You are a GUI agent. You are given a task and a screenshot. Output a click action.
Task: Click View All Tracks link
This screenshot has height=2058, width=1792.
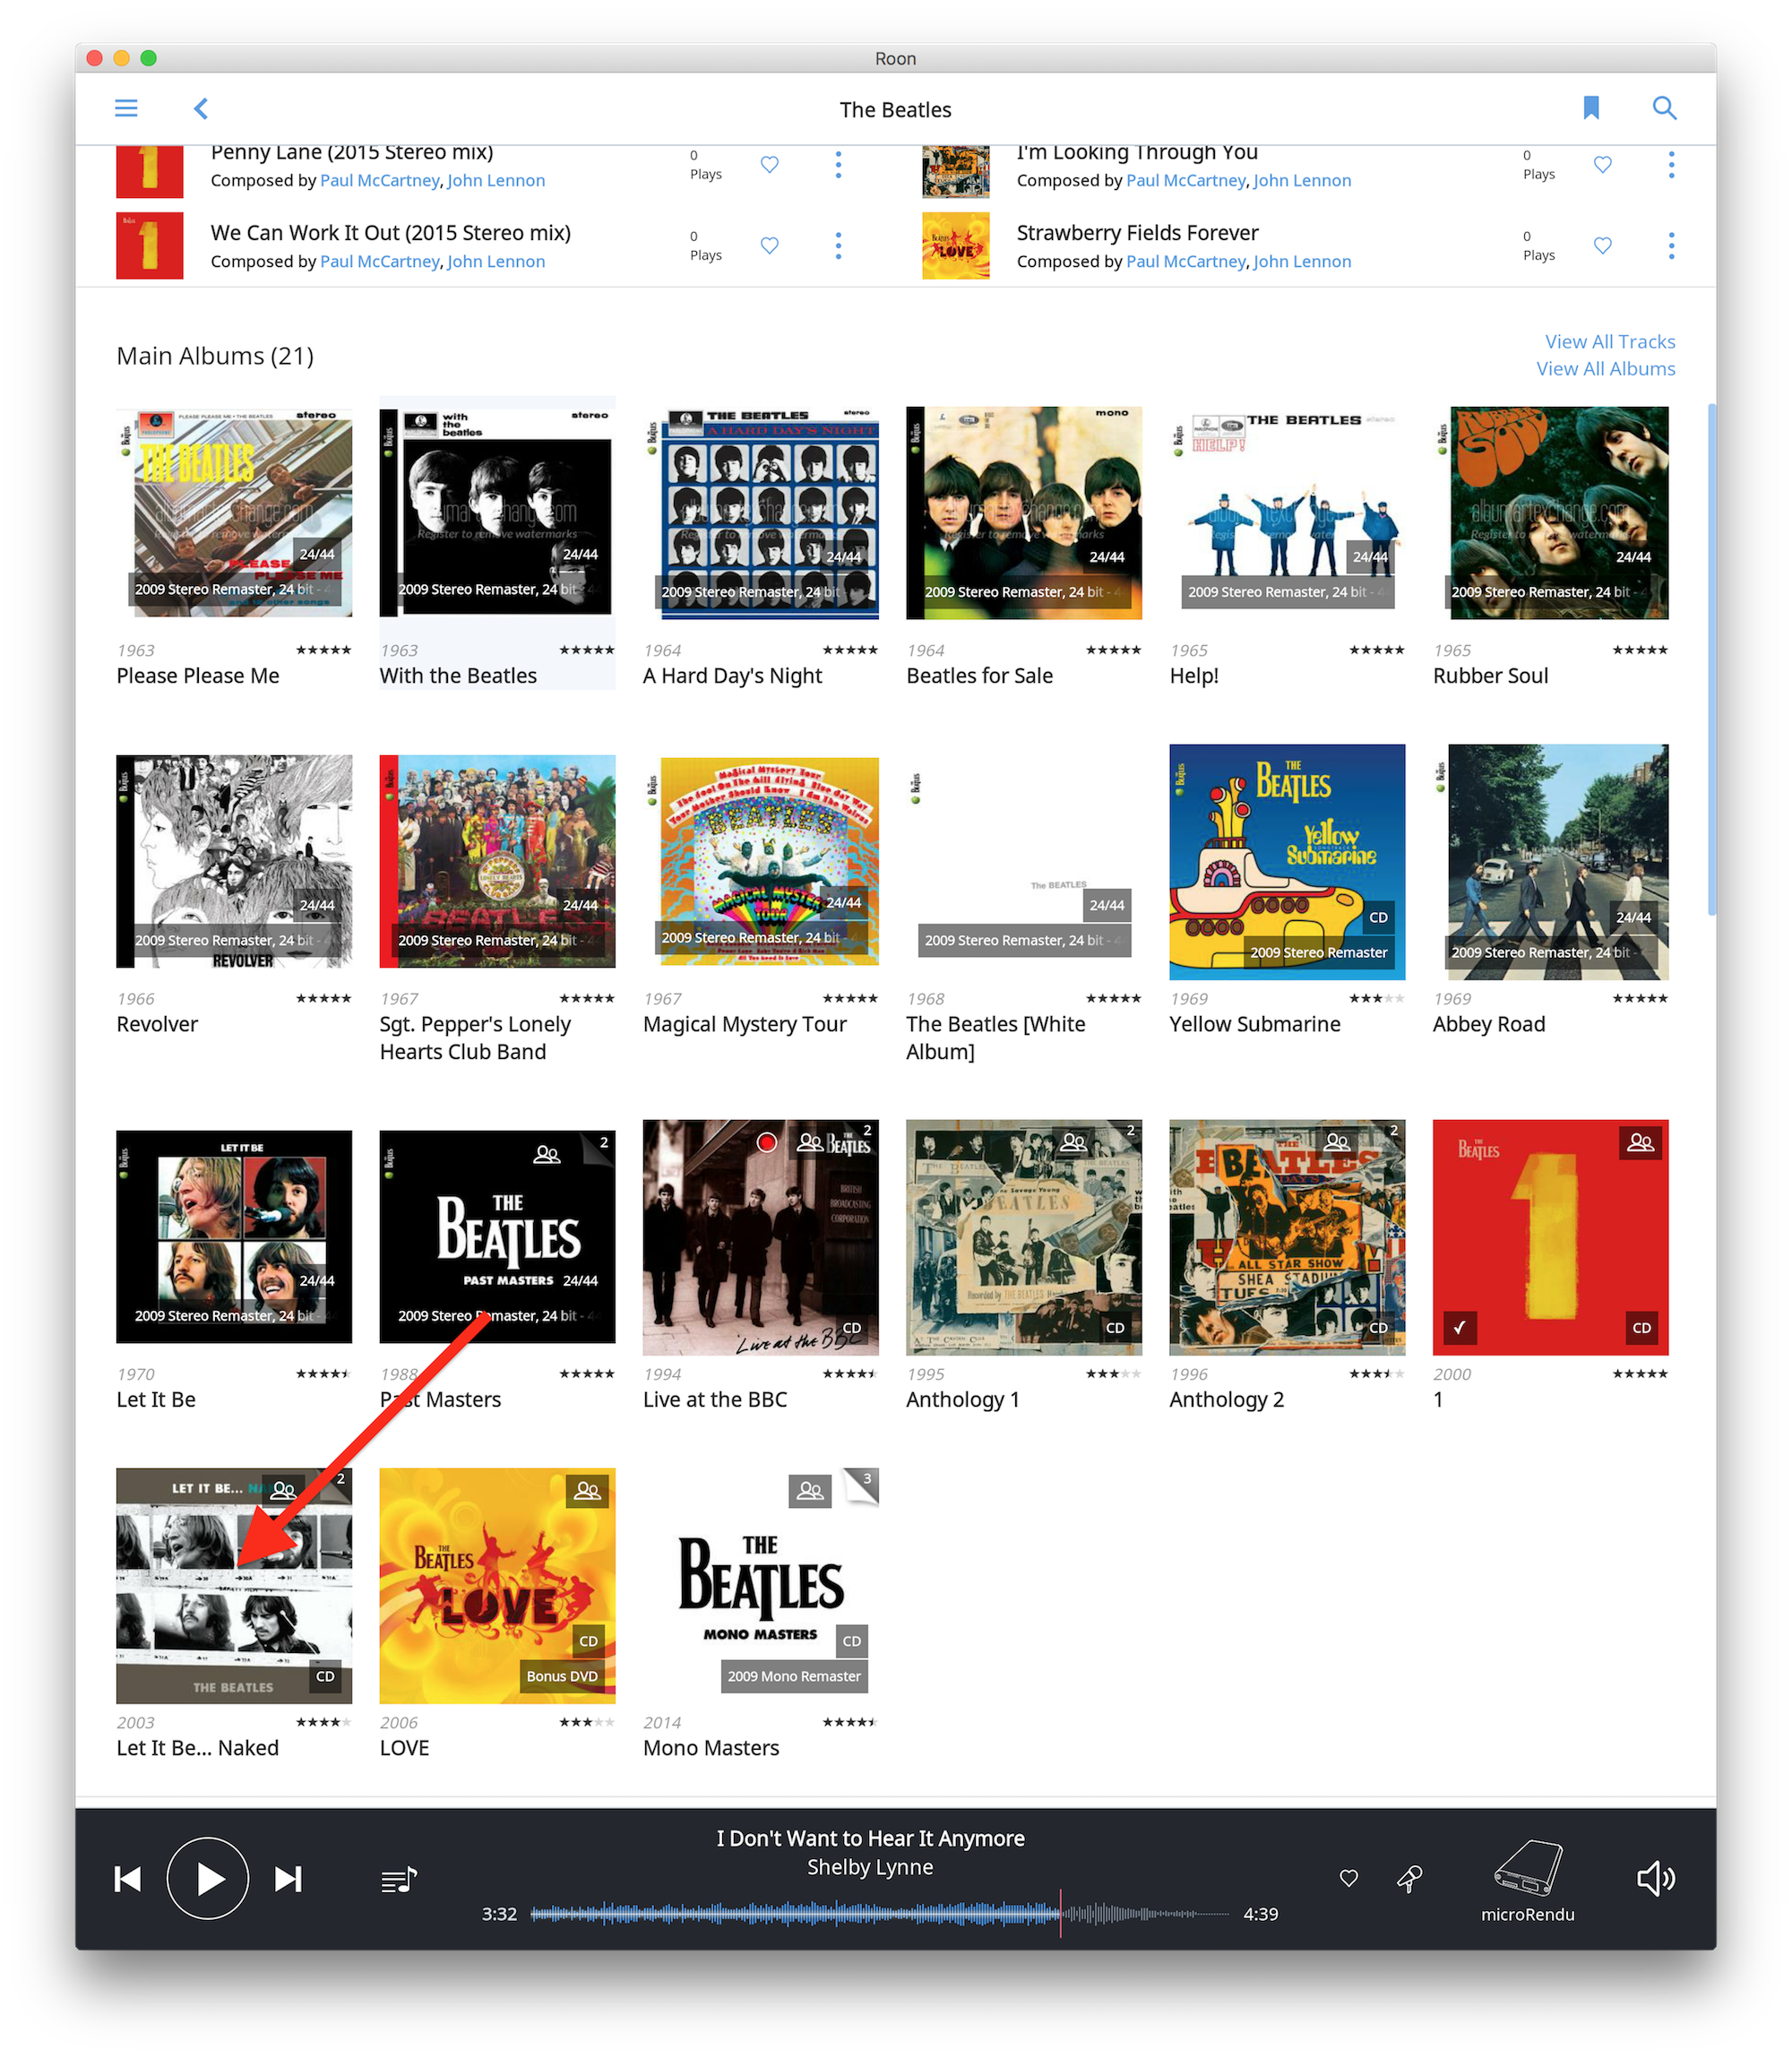pyautogui.click(x=1610, y=341)
